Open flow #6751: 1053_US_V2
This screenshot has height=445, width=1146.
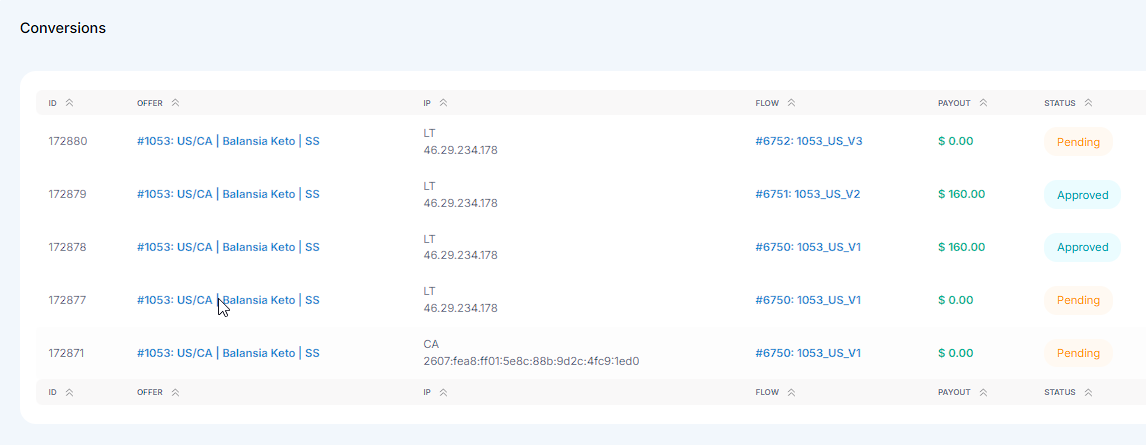[x=808, y=194]
